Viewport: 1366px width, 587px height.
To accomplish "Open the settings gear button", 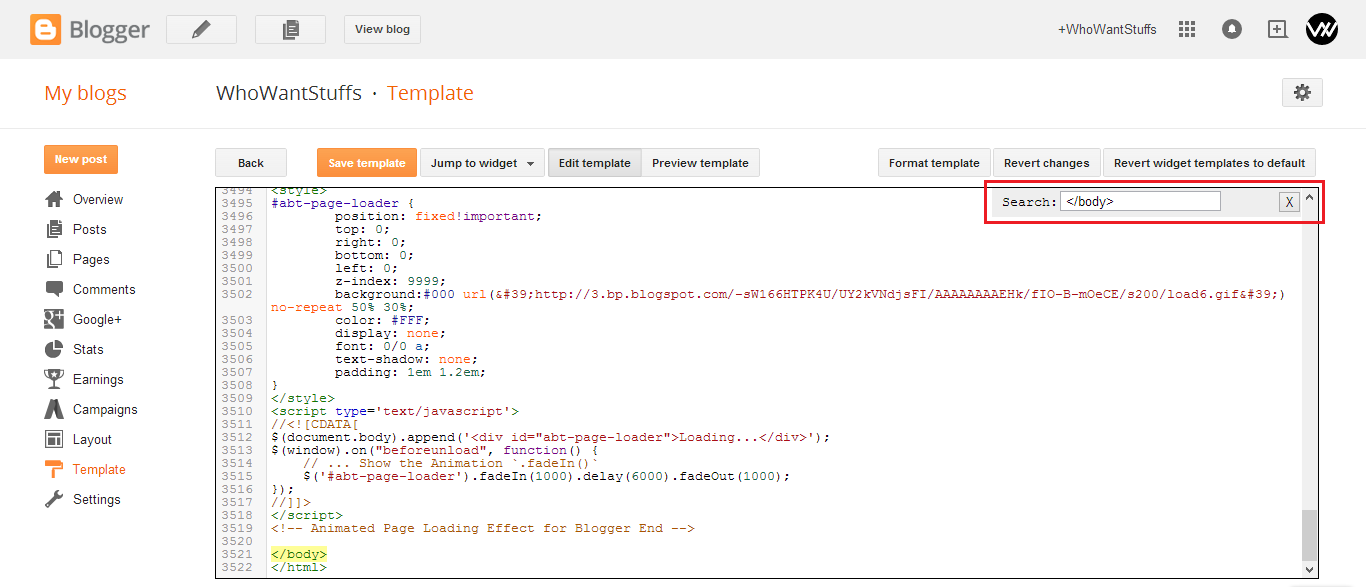I will [1302, 92].
